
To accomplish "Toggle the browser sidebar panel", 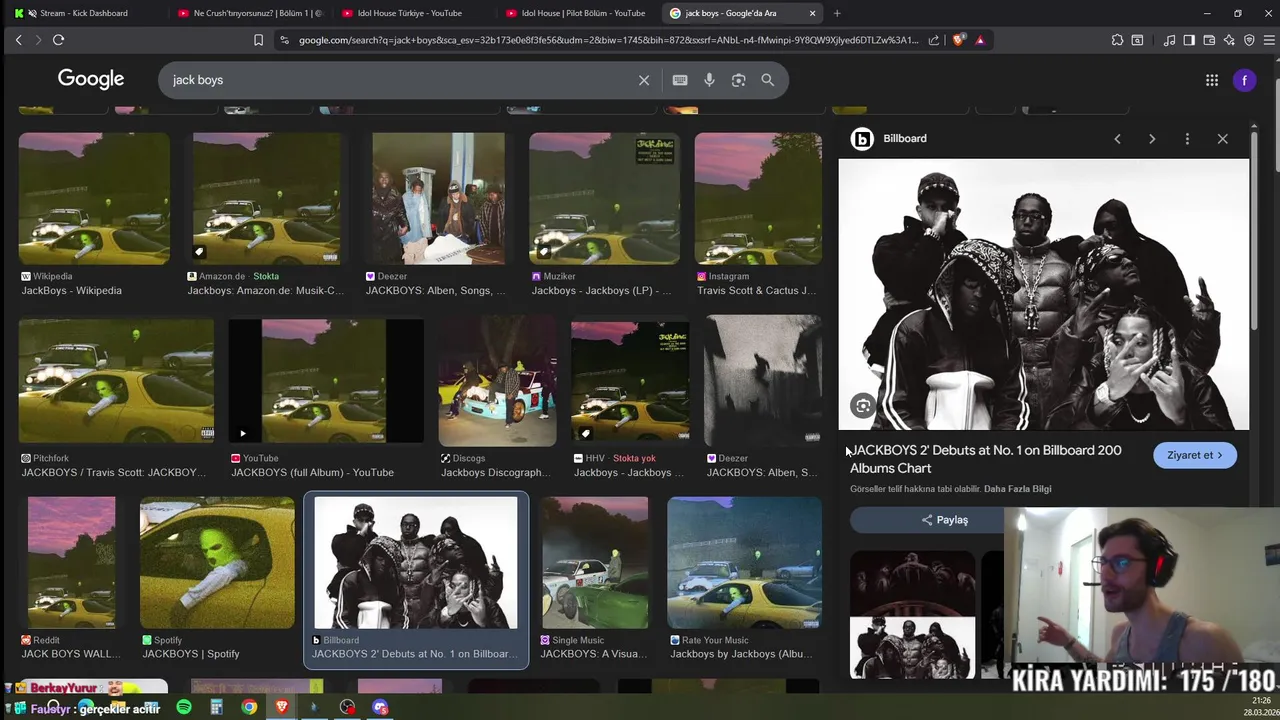I will [x=1189, y=40].
